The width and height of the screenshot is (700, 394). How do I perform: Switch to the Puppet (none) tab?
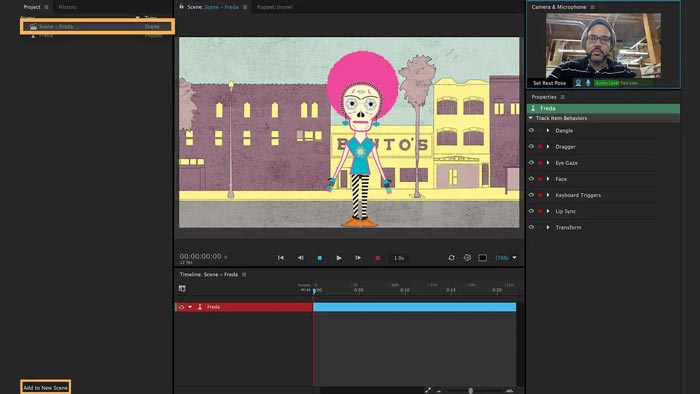point(275,7)
